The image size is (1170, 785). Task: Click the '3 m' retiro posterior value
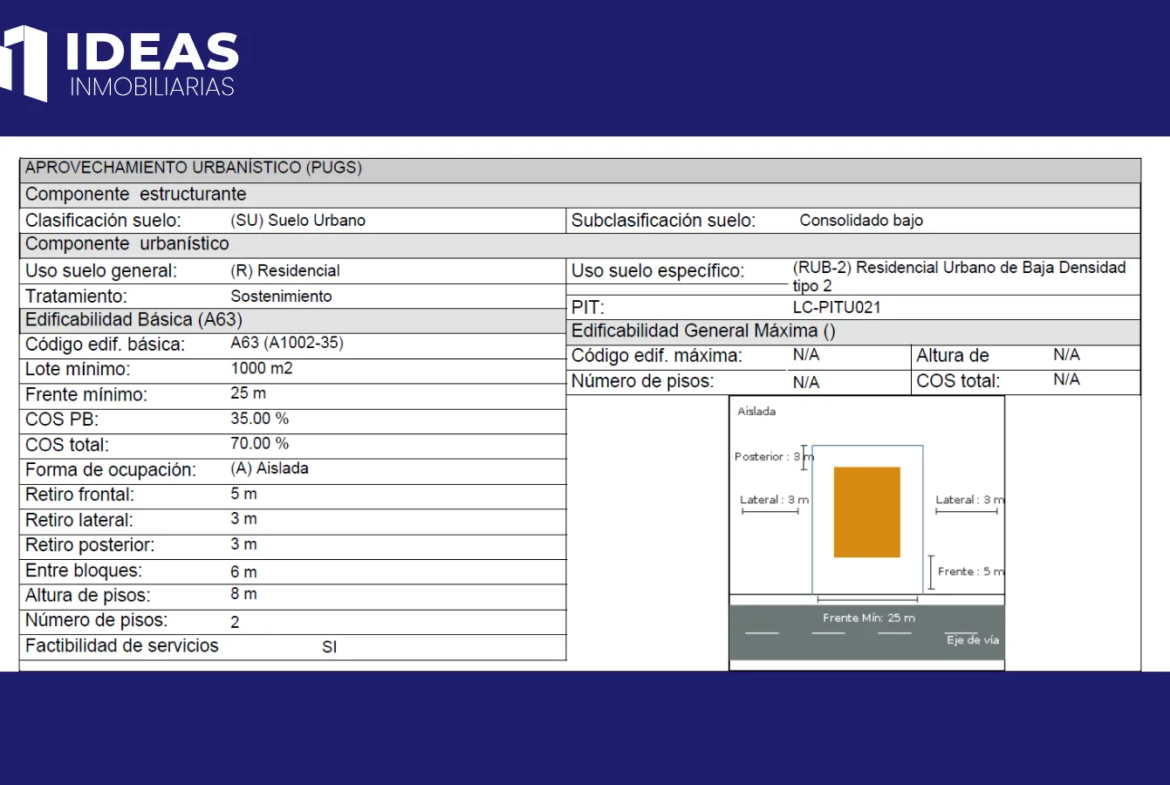tap(243, 544)
